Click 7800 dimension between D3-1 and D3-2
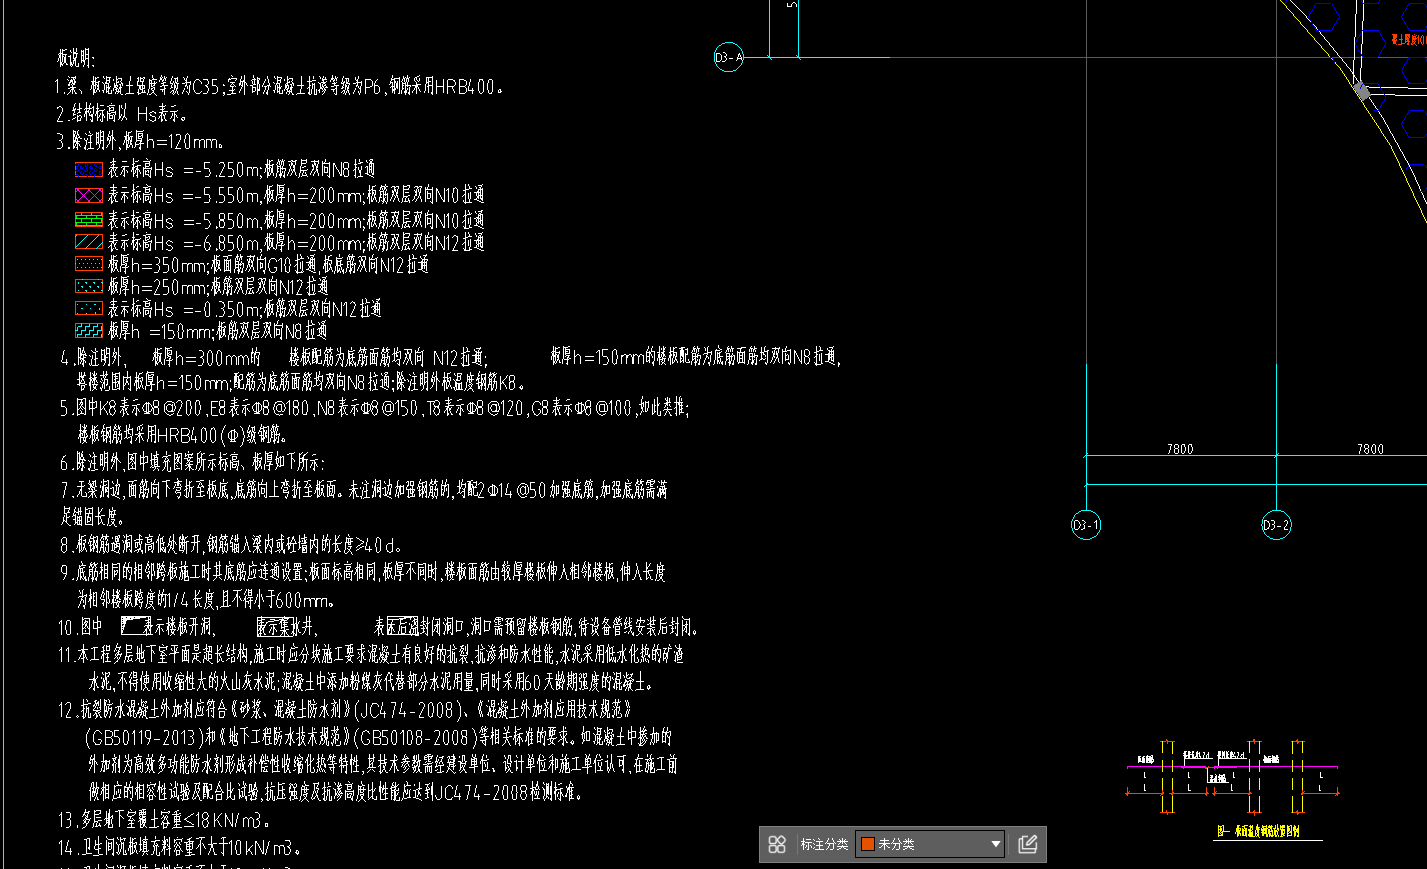Image resolution: width=1427 pixels, height=869 pixels. coord(1180,449)
